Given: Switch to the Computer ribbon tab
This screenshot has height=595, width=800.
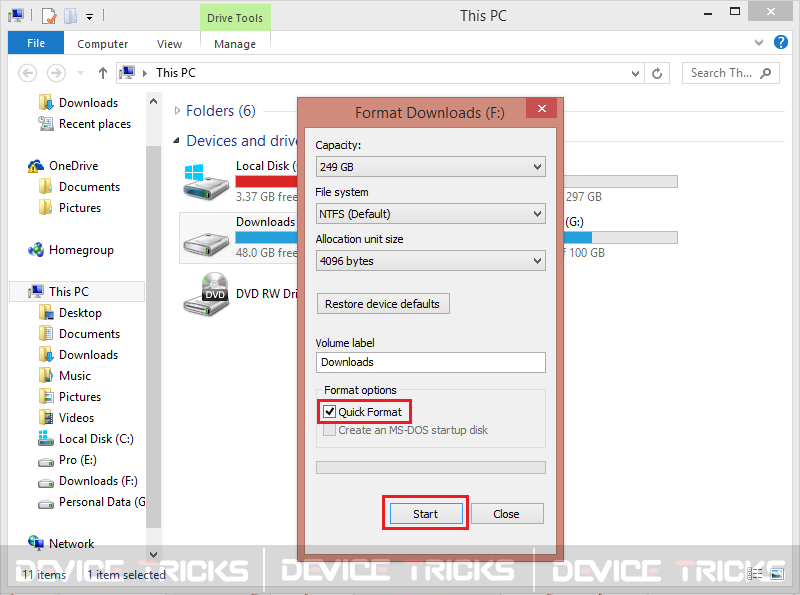Looking at the screenshot, I should tap(103, 44).
